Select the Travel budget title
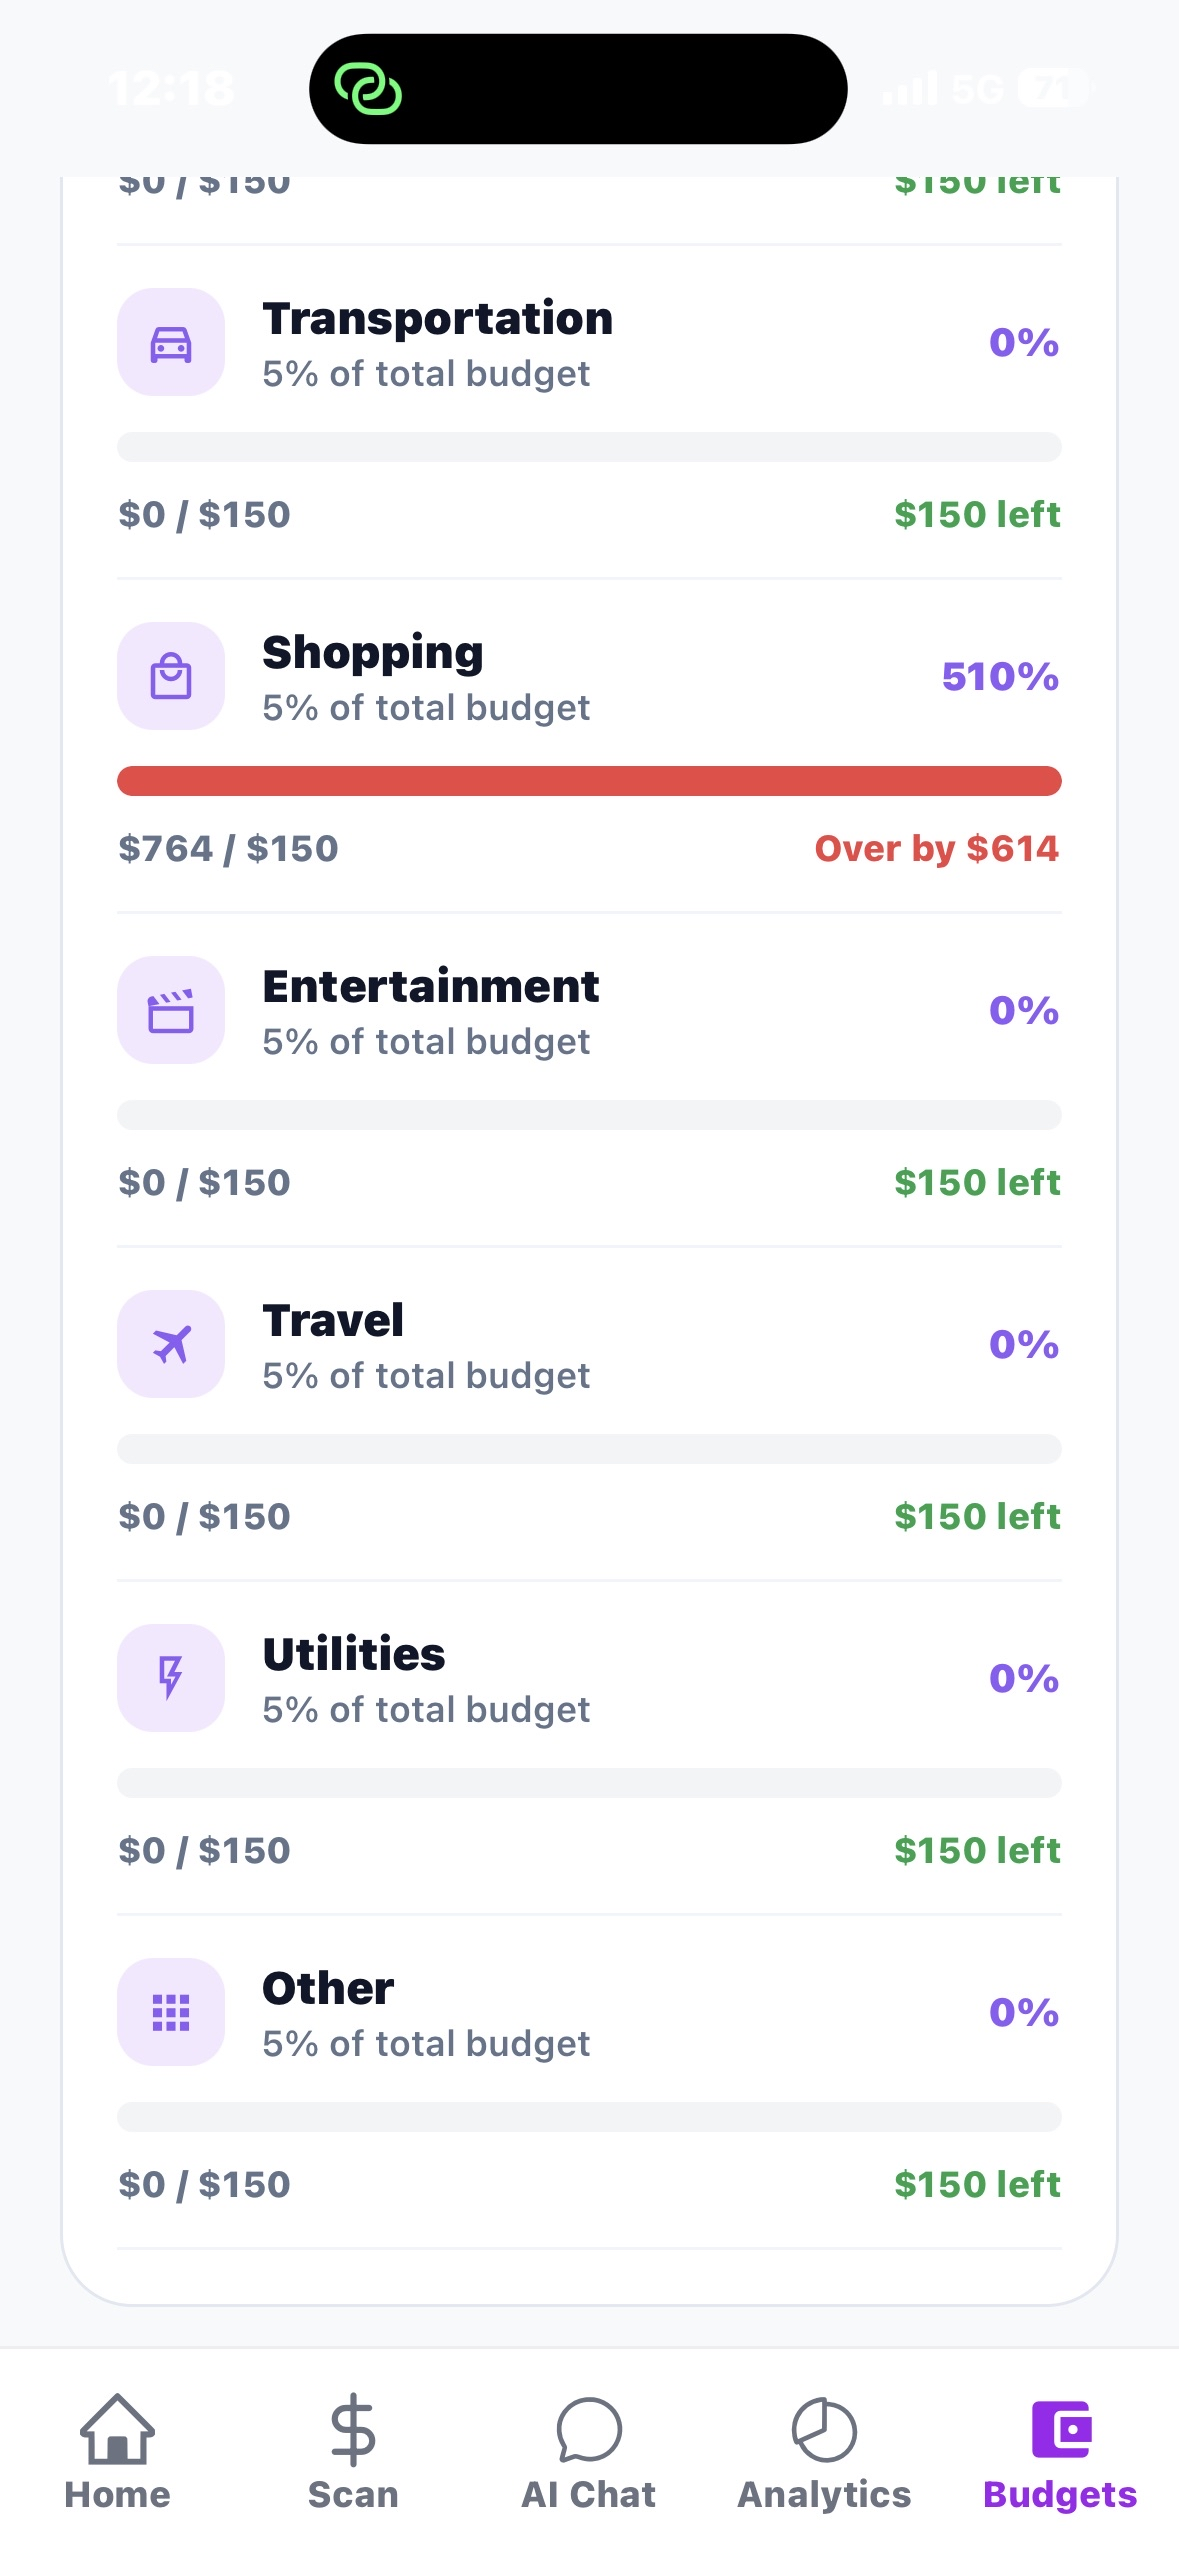The image size is (1179, 2556). click(x=333, y=1321)
